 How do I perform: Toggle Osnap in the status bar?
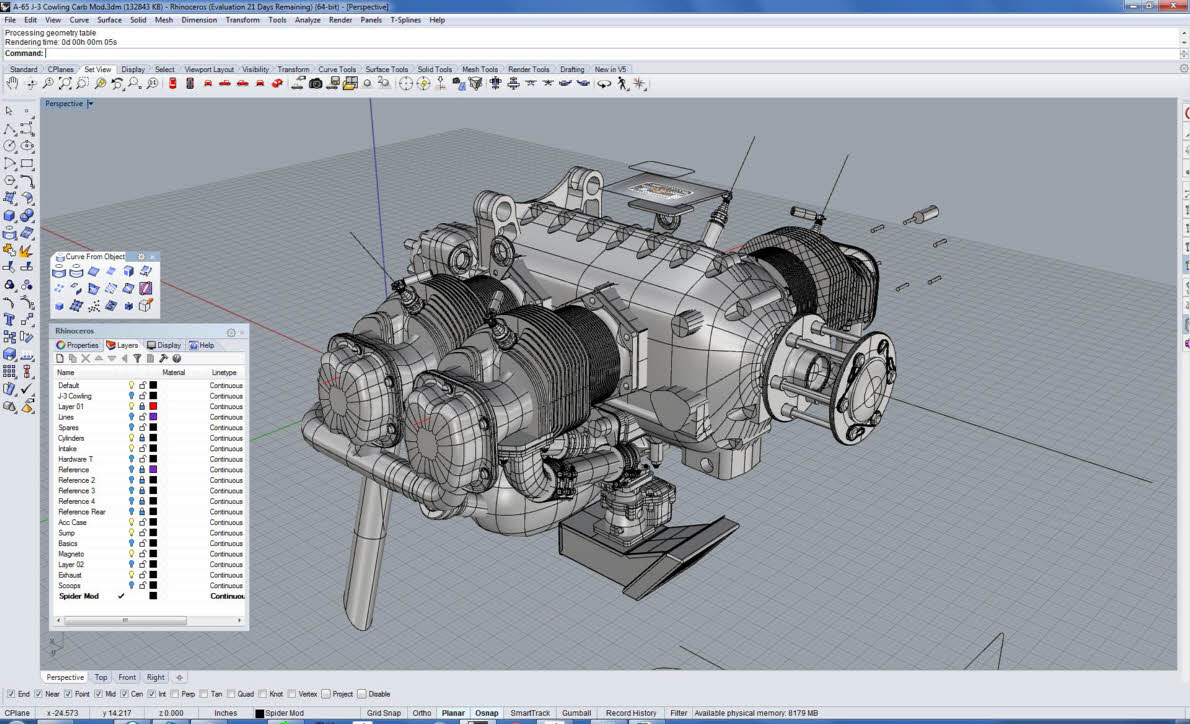(486, 713)
